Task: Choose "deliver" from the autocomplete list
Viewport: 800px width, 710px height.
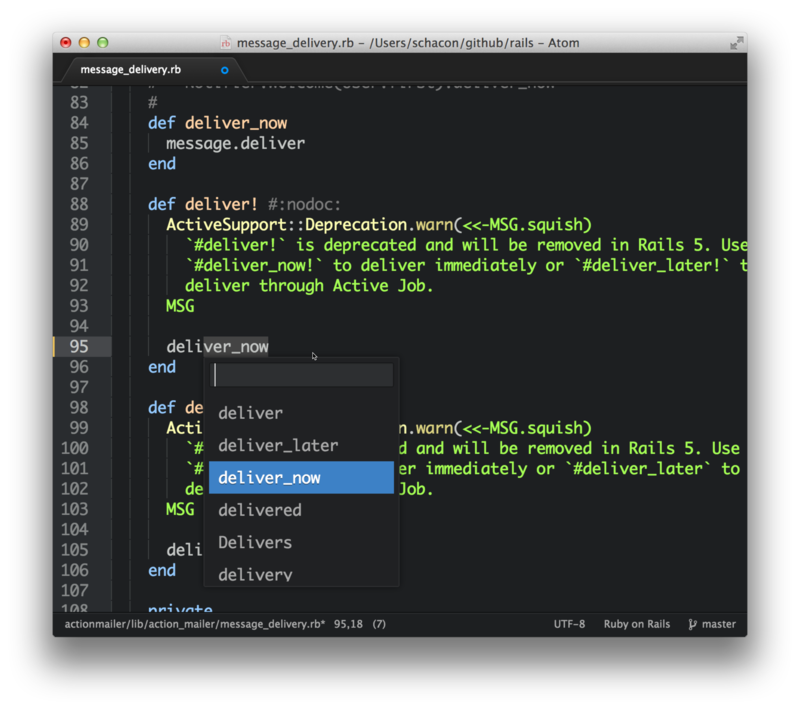Action: tap(250, 413)
